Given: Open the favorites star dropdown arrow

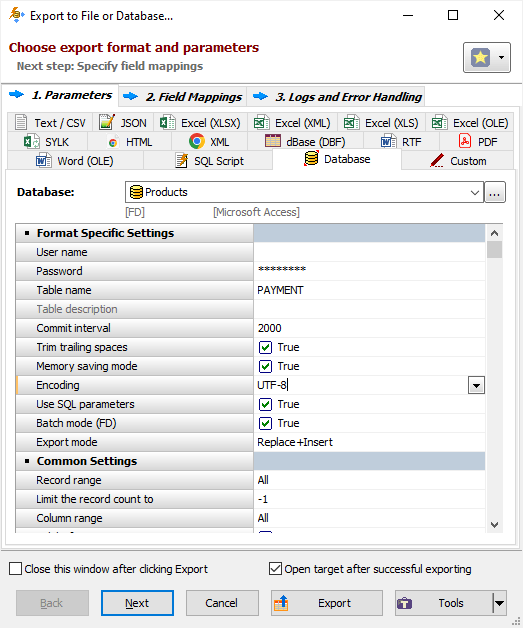Looking at the screenshot, I should [501, 58].
